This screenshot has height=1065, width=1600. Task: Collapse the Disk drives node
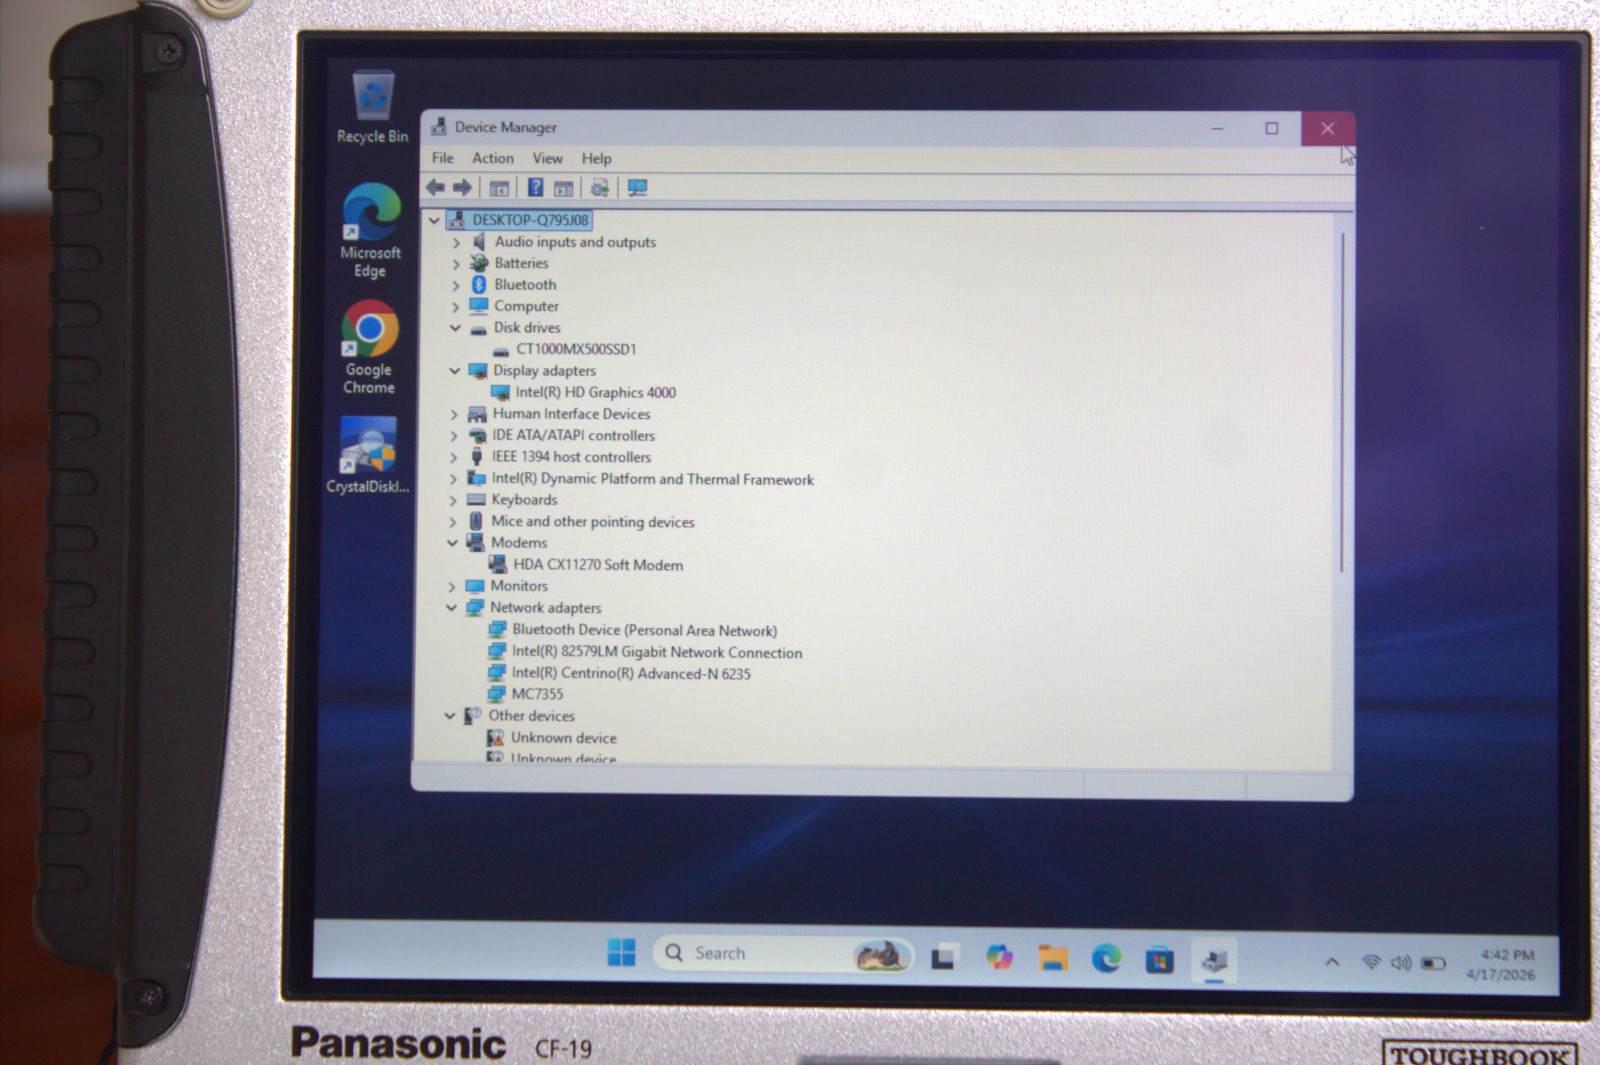coord(455,328)
